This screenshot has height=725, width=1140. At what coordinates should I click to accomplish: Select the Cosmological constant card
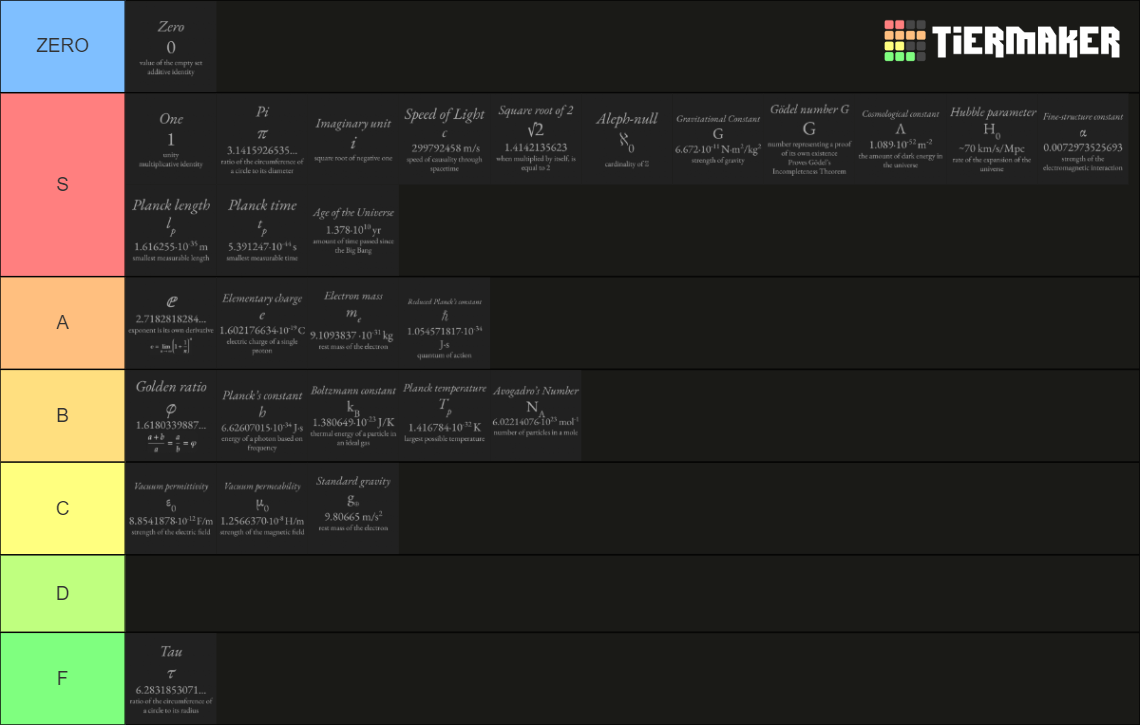901,139
